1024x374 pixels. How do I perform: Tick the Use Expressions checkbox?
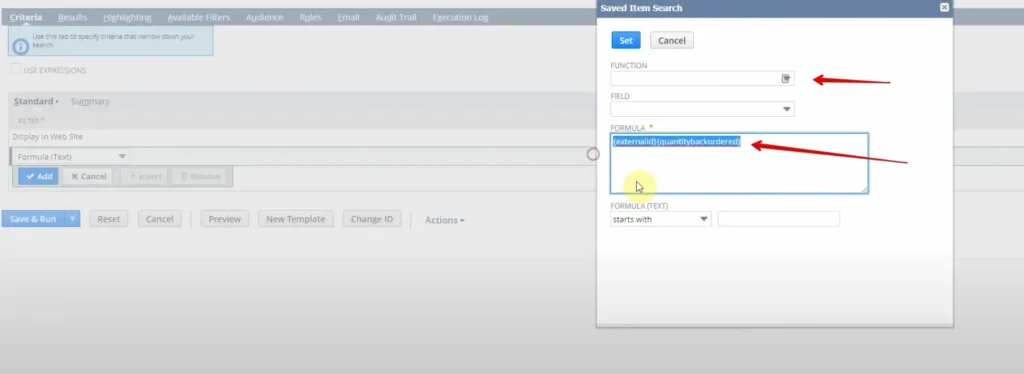[16, 69]
